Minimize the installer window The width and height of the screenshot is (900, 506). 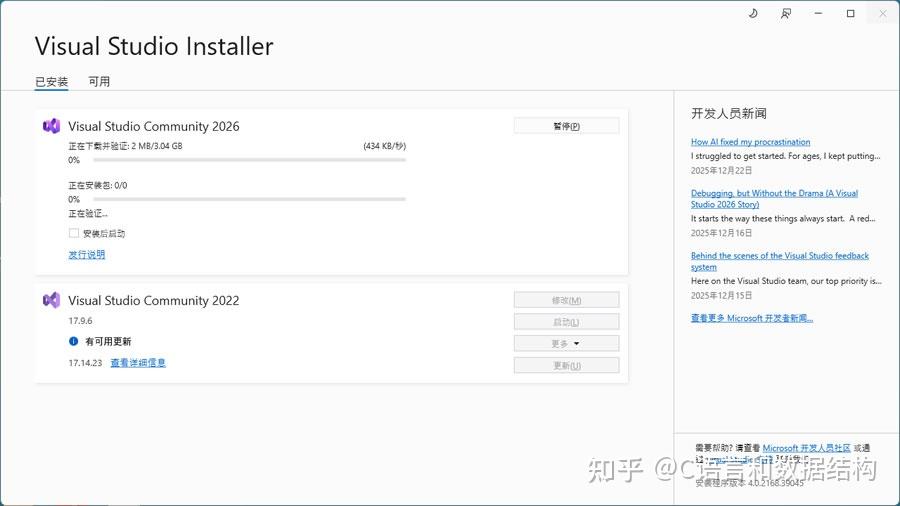(818, 13)
